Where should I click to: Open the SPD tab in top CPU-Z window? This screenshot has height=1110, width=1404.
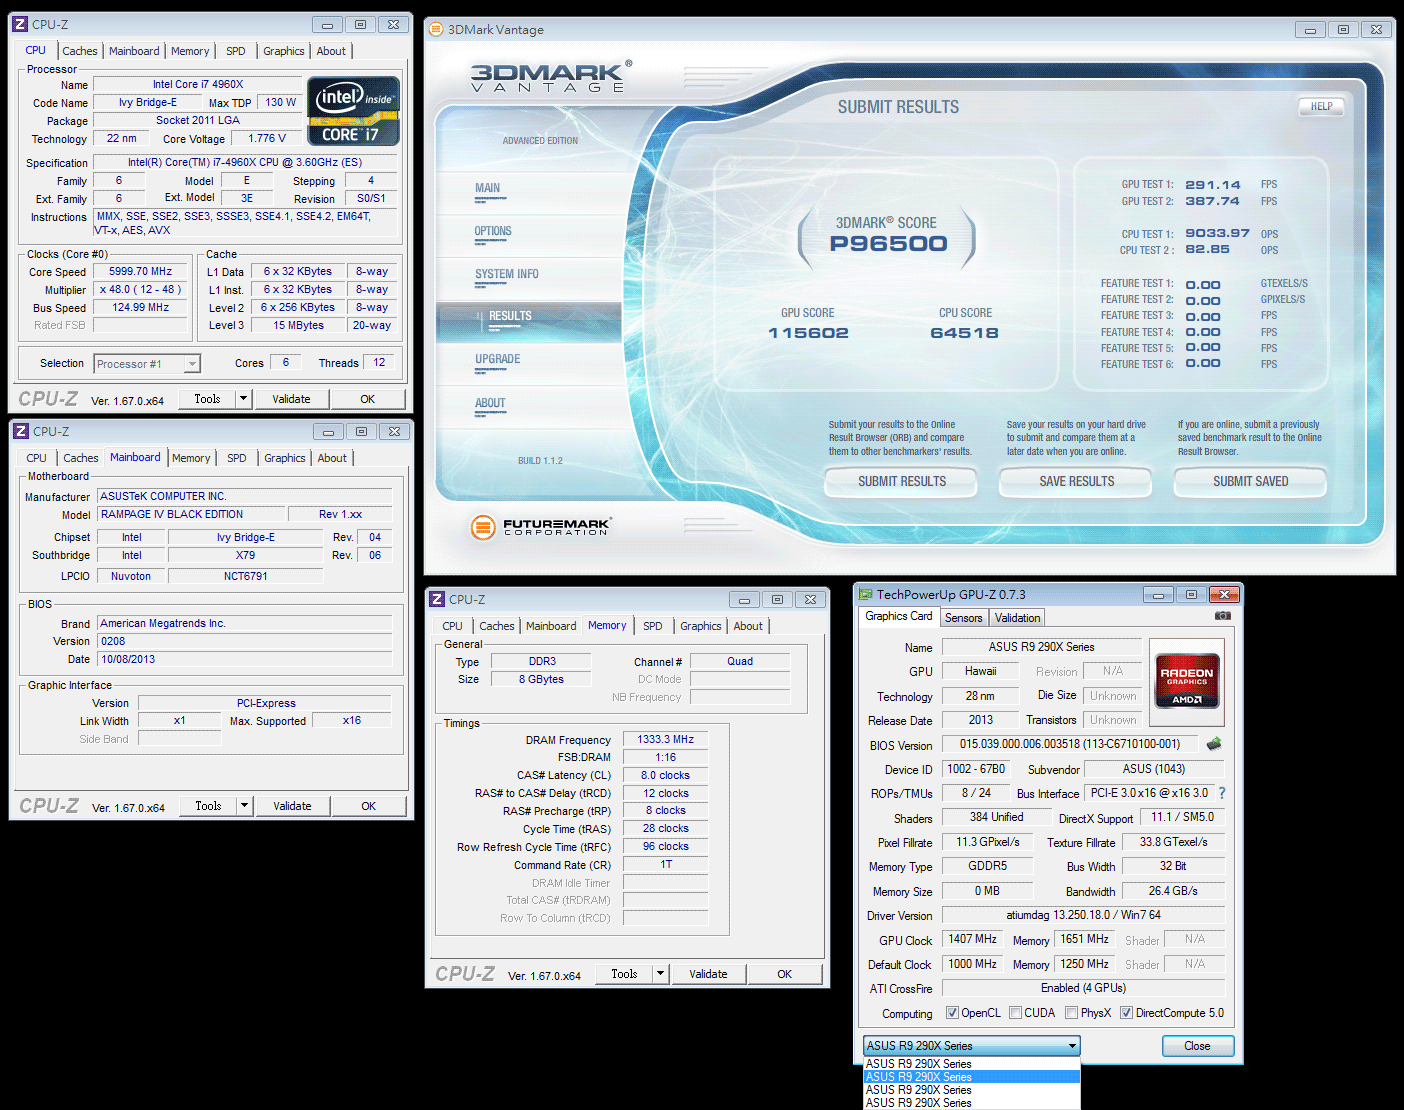(x=236, y=51)
